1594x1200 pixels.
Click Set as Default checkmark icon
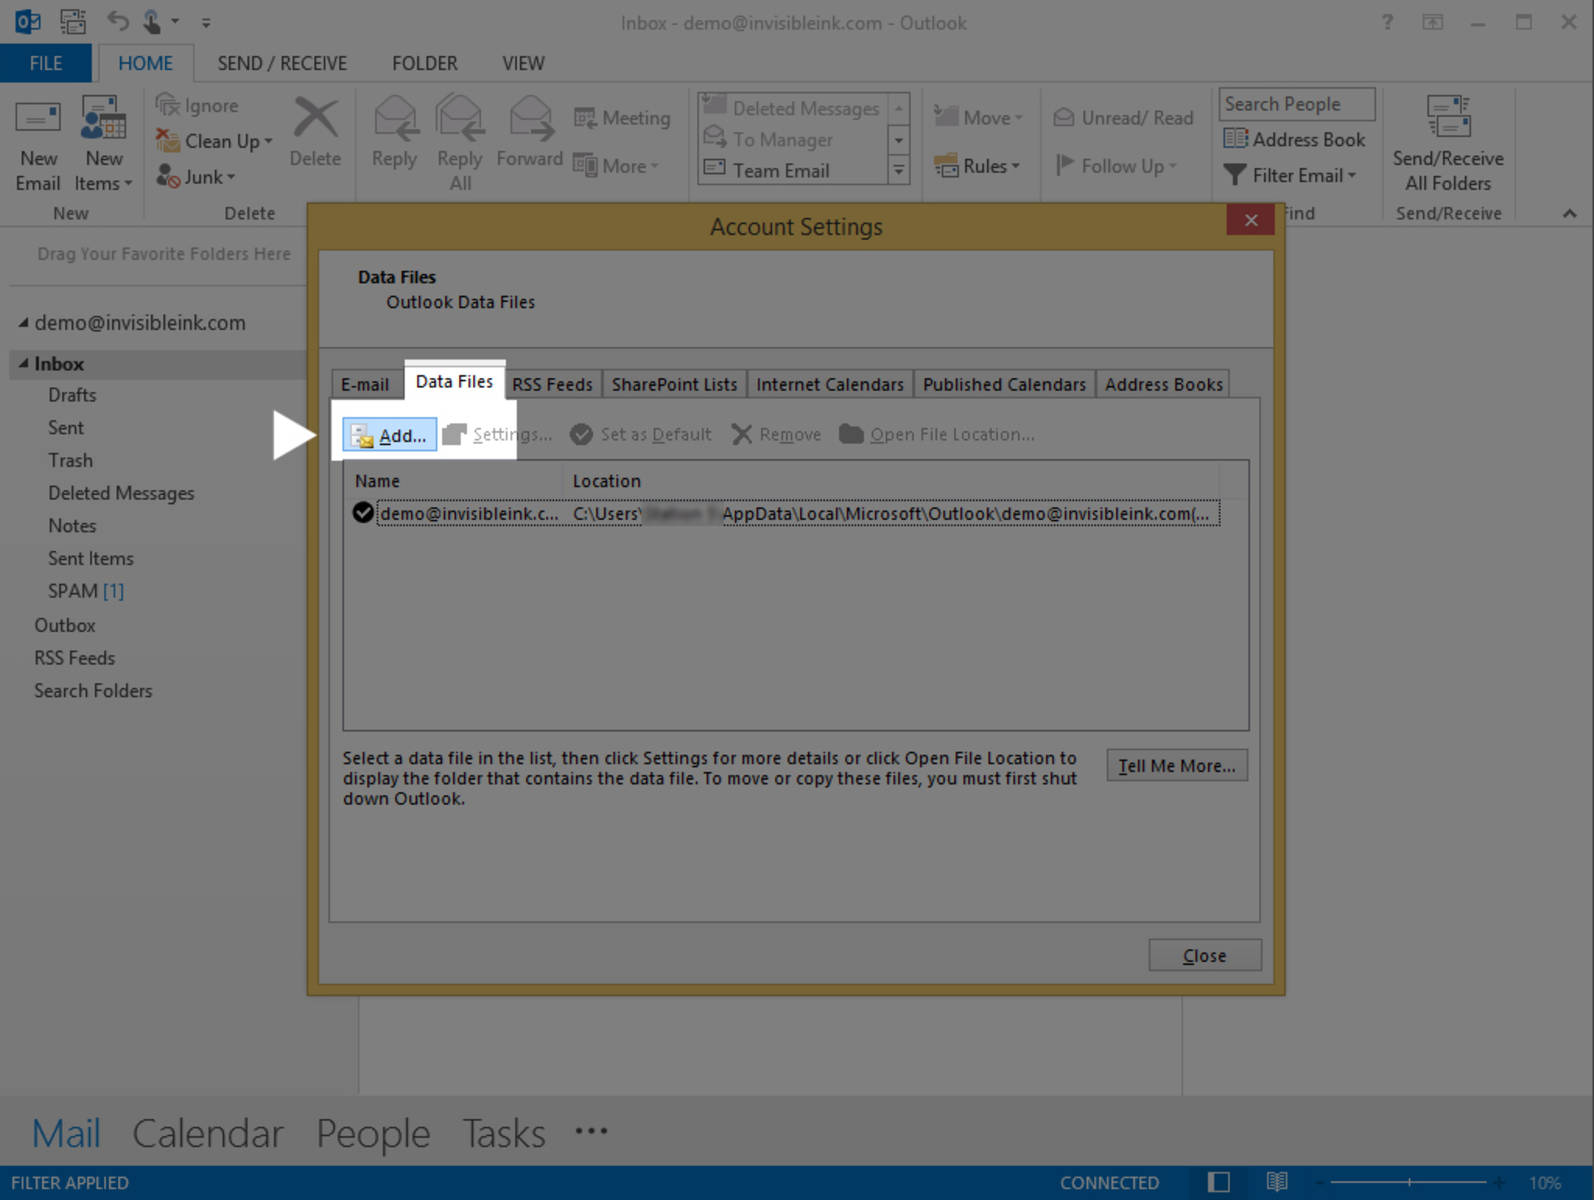581,434
